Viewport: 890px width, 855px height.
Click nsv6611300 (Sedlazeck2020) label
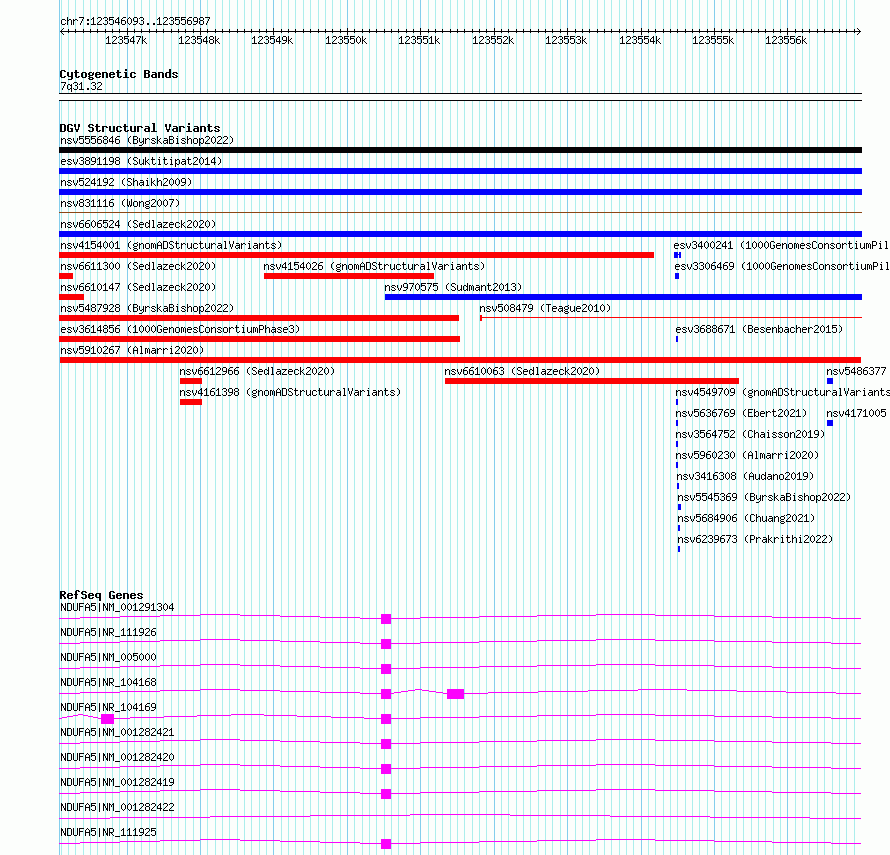[x=138, y=266]
